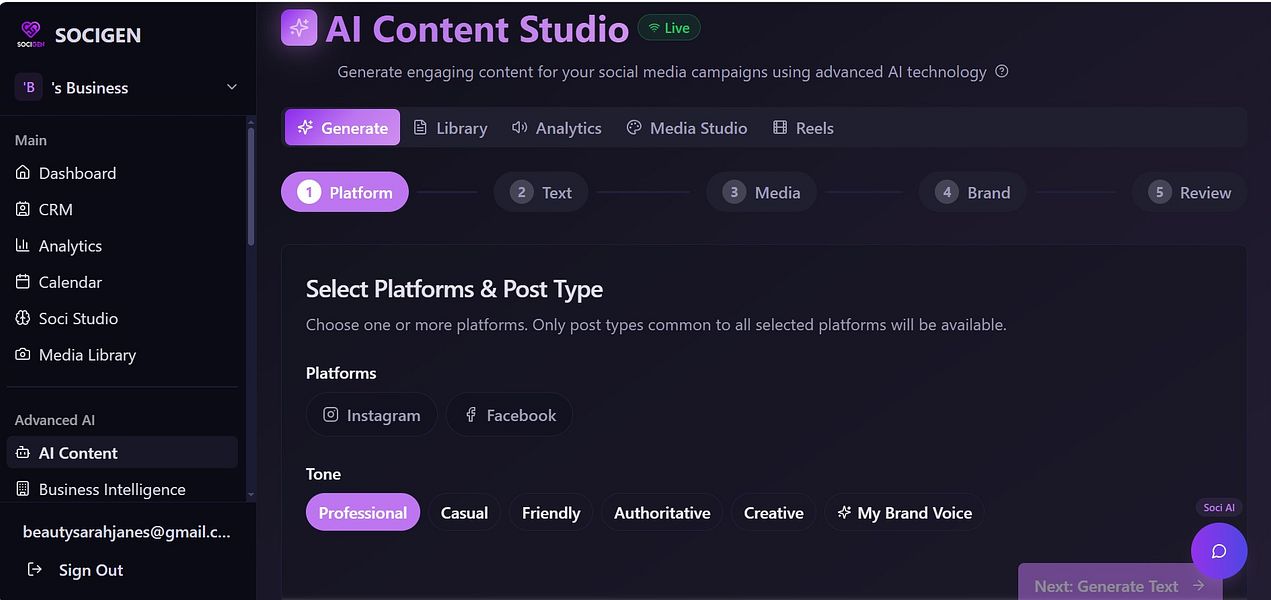Click Sign Out
1271x600 pixels.
pos(76,569)
